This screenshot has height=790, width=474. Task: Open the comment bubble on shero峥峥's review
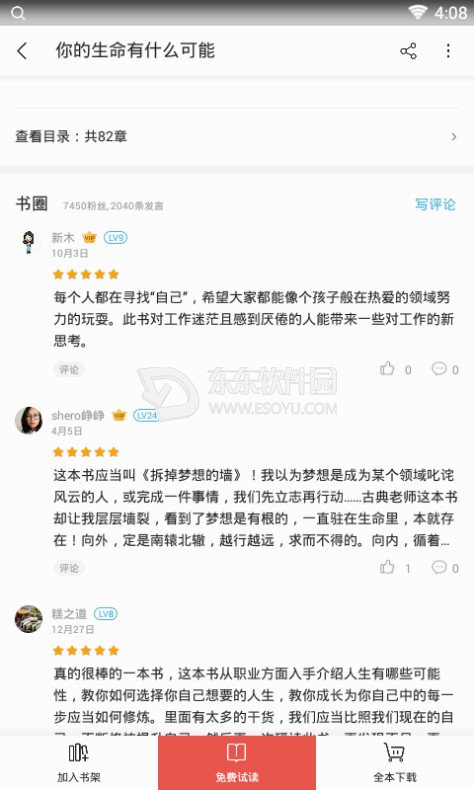pyautogui.click(x=439, y=567)
